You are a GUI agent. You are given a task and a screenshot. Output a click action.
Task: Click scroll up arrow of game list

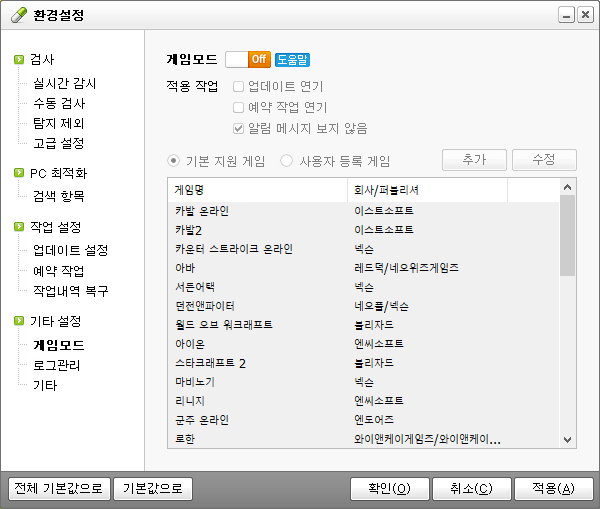point(567,187)
